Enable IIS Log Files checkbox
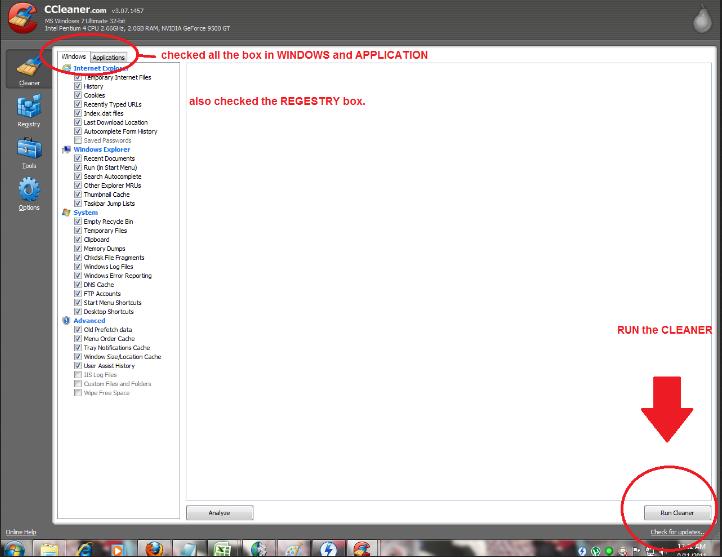The height and width of the screenshot is (557, 722). point(78,375)
